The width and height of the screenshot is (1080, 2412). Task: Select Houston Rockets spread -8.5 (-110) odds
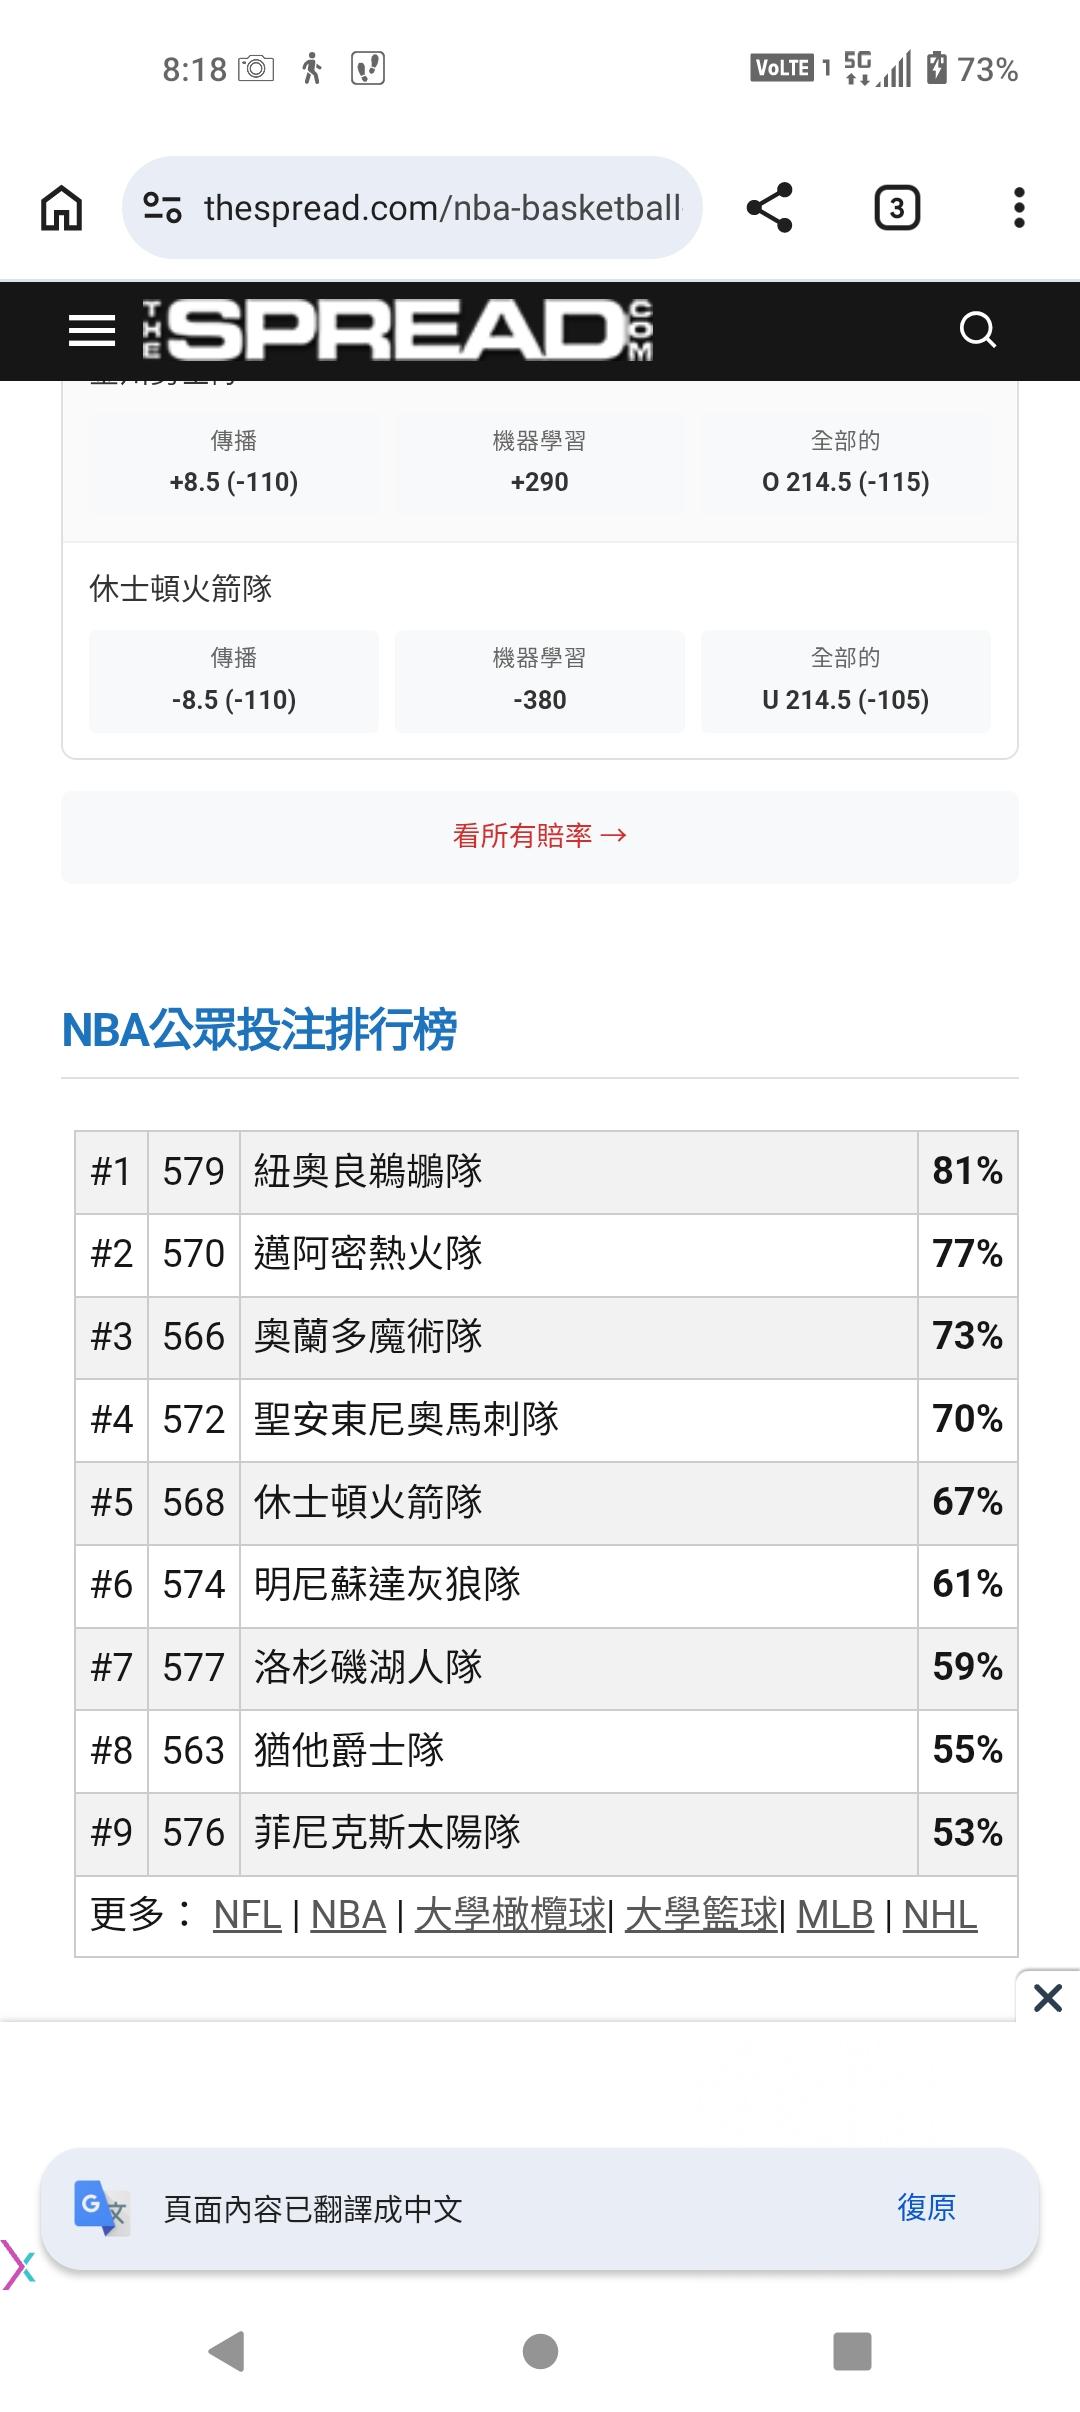pos(234,682)
